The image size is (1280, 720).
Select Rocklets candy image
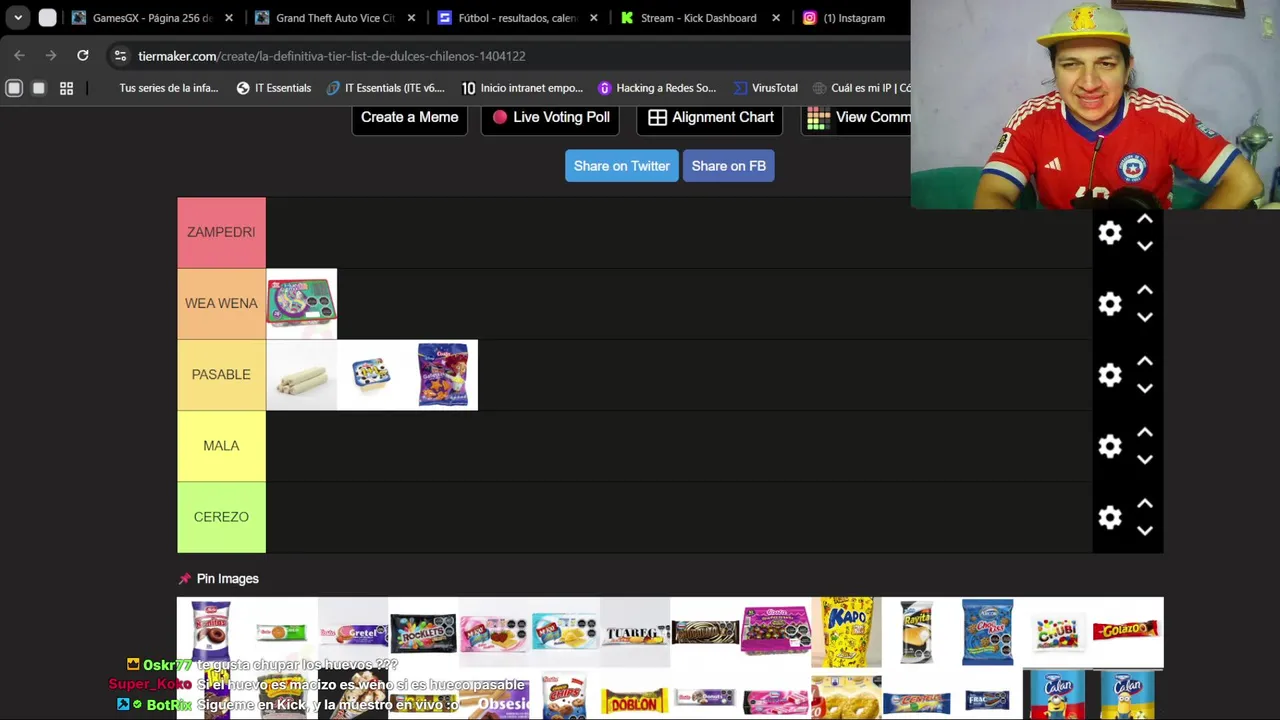(x=423, y=633)
